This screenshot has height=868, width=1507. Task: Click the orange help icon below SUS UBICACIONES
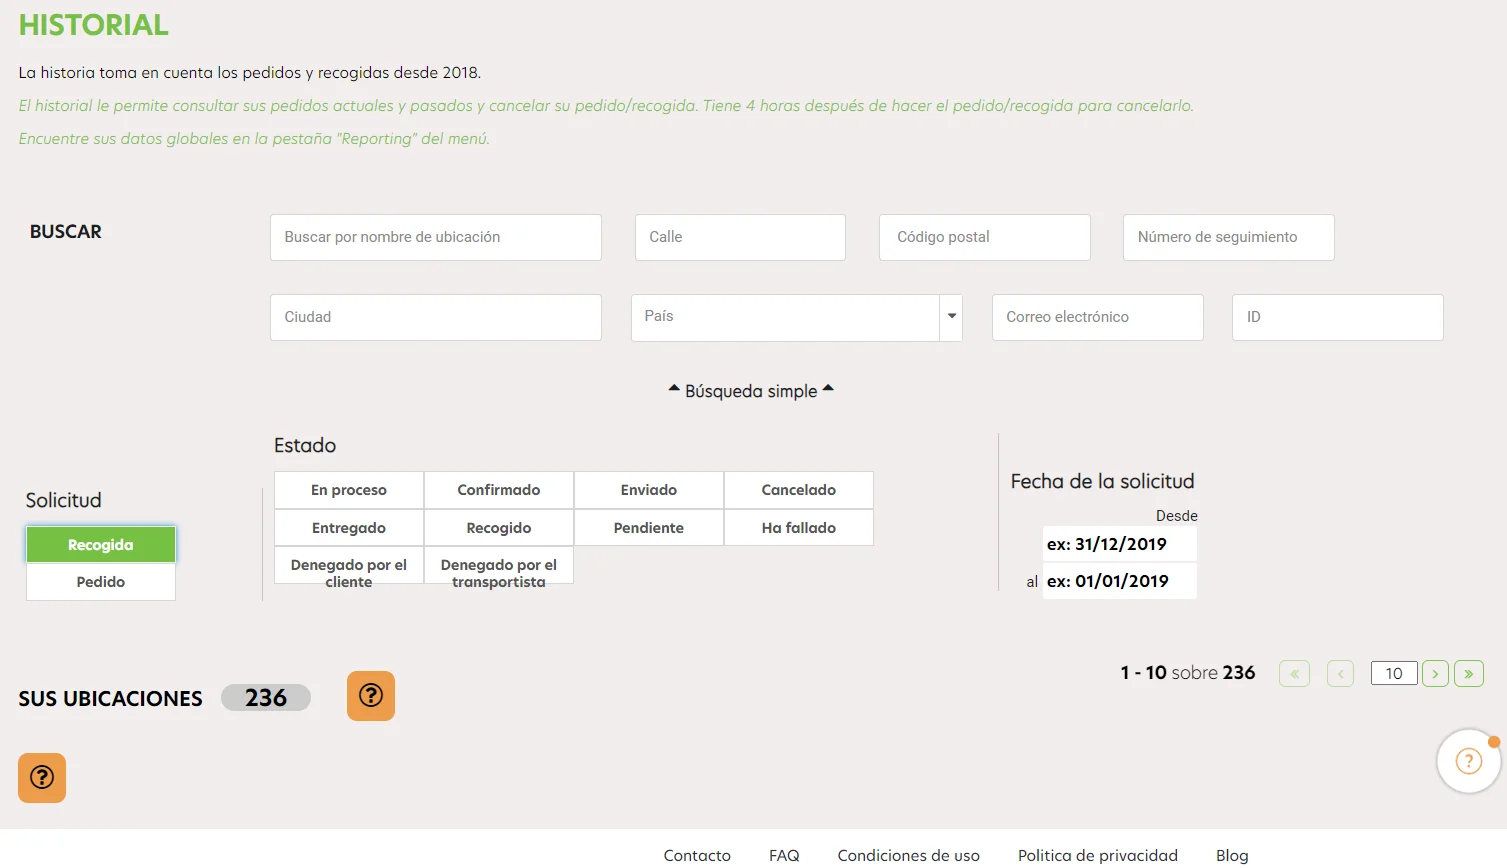coord(42,778)
